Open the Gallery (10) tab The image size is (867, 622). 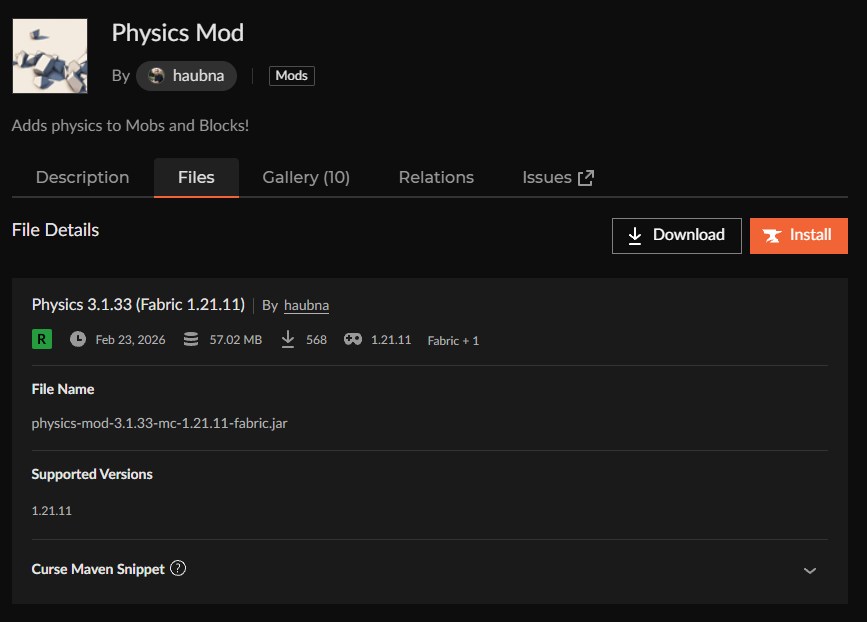coord(306,177)
